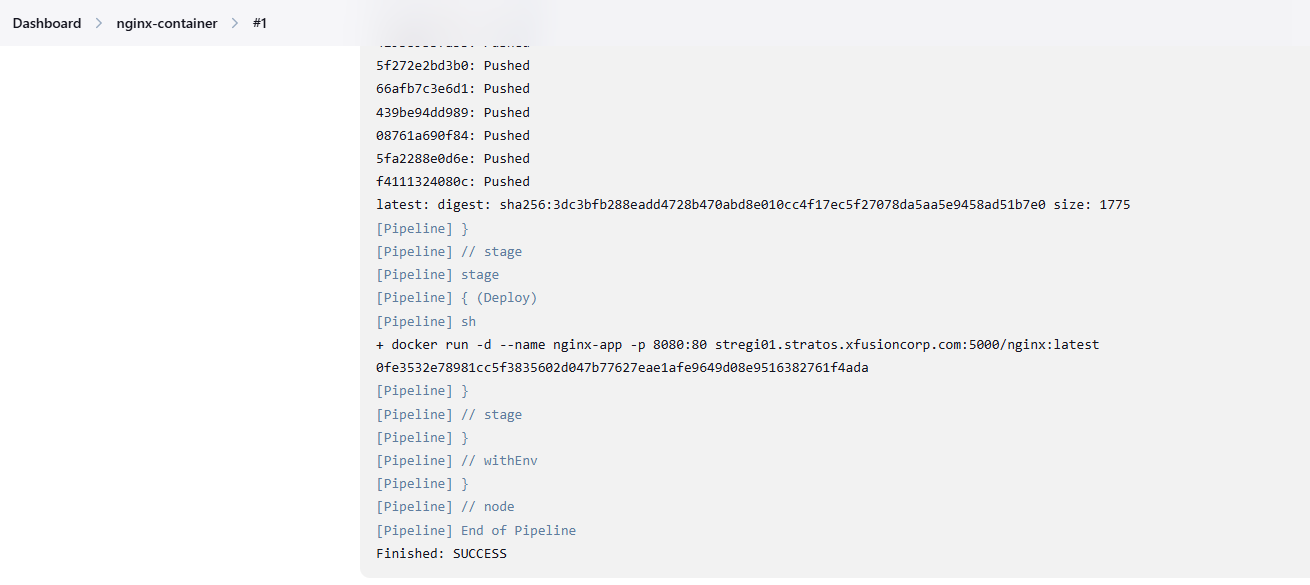Screen dimensions: 1310x585
Task: Click the [Pipeline] // withEnv line
Action: click(457, 460)
